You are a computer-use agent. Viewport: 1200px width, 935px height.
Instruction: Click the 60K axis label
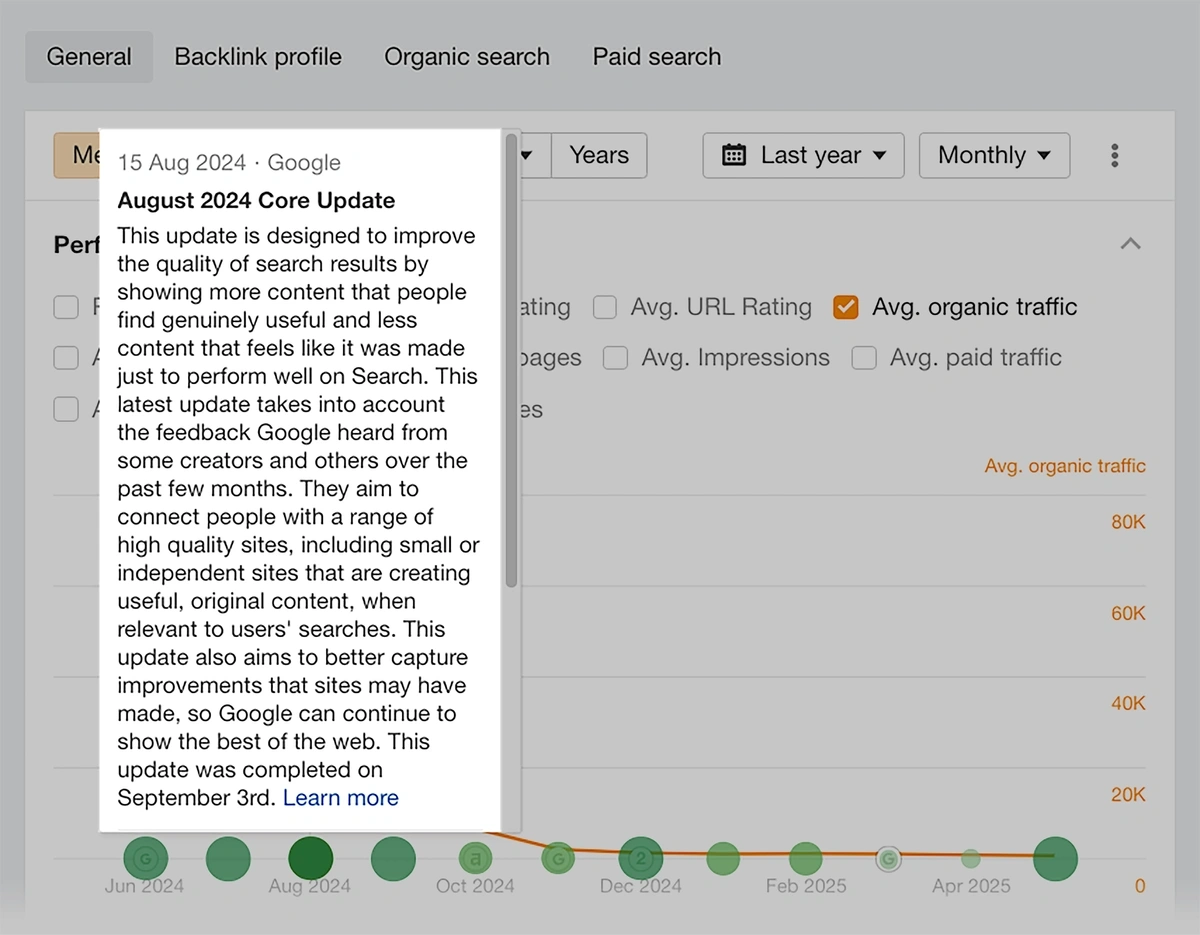1128,613
